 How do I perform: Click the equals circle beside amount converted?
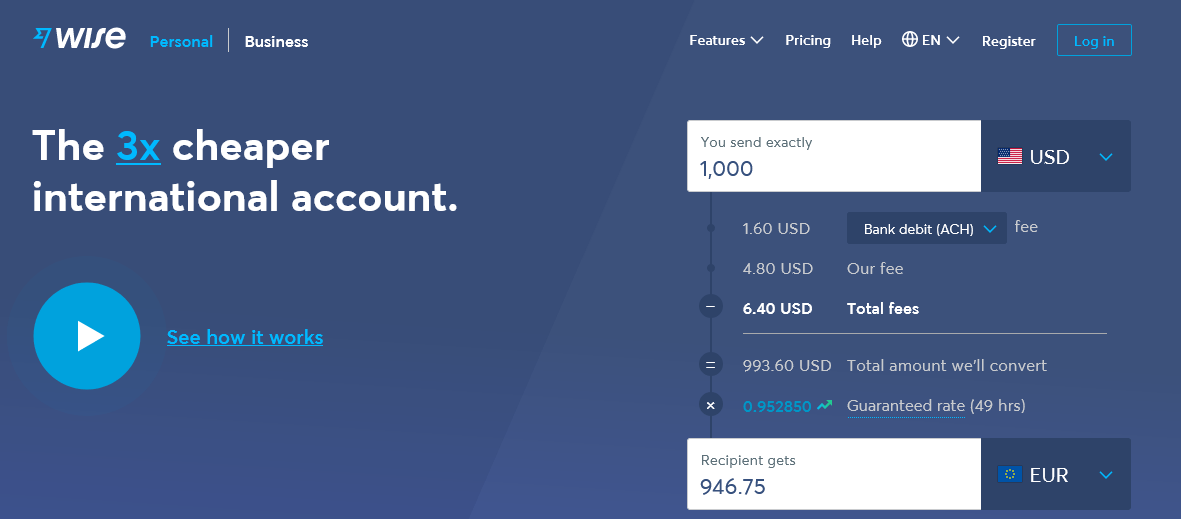coord(710,365)
